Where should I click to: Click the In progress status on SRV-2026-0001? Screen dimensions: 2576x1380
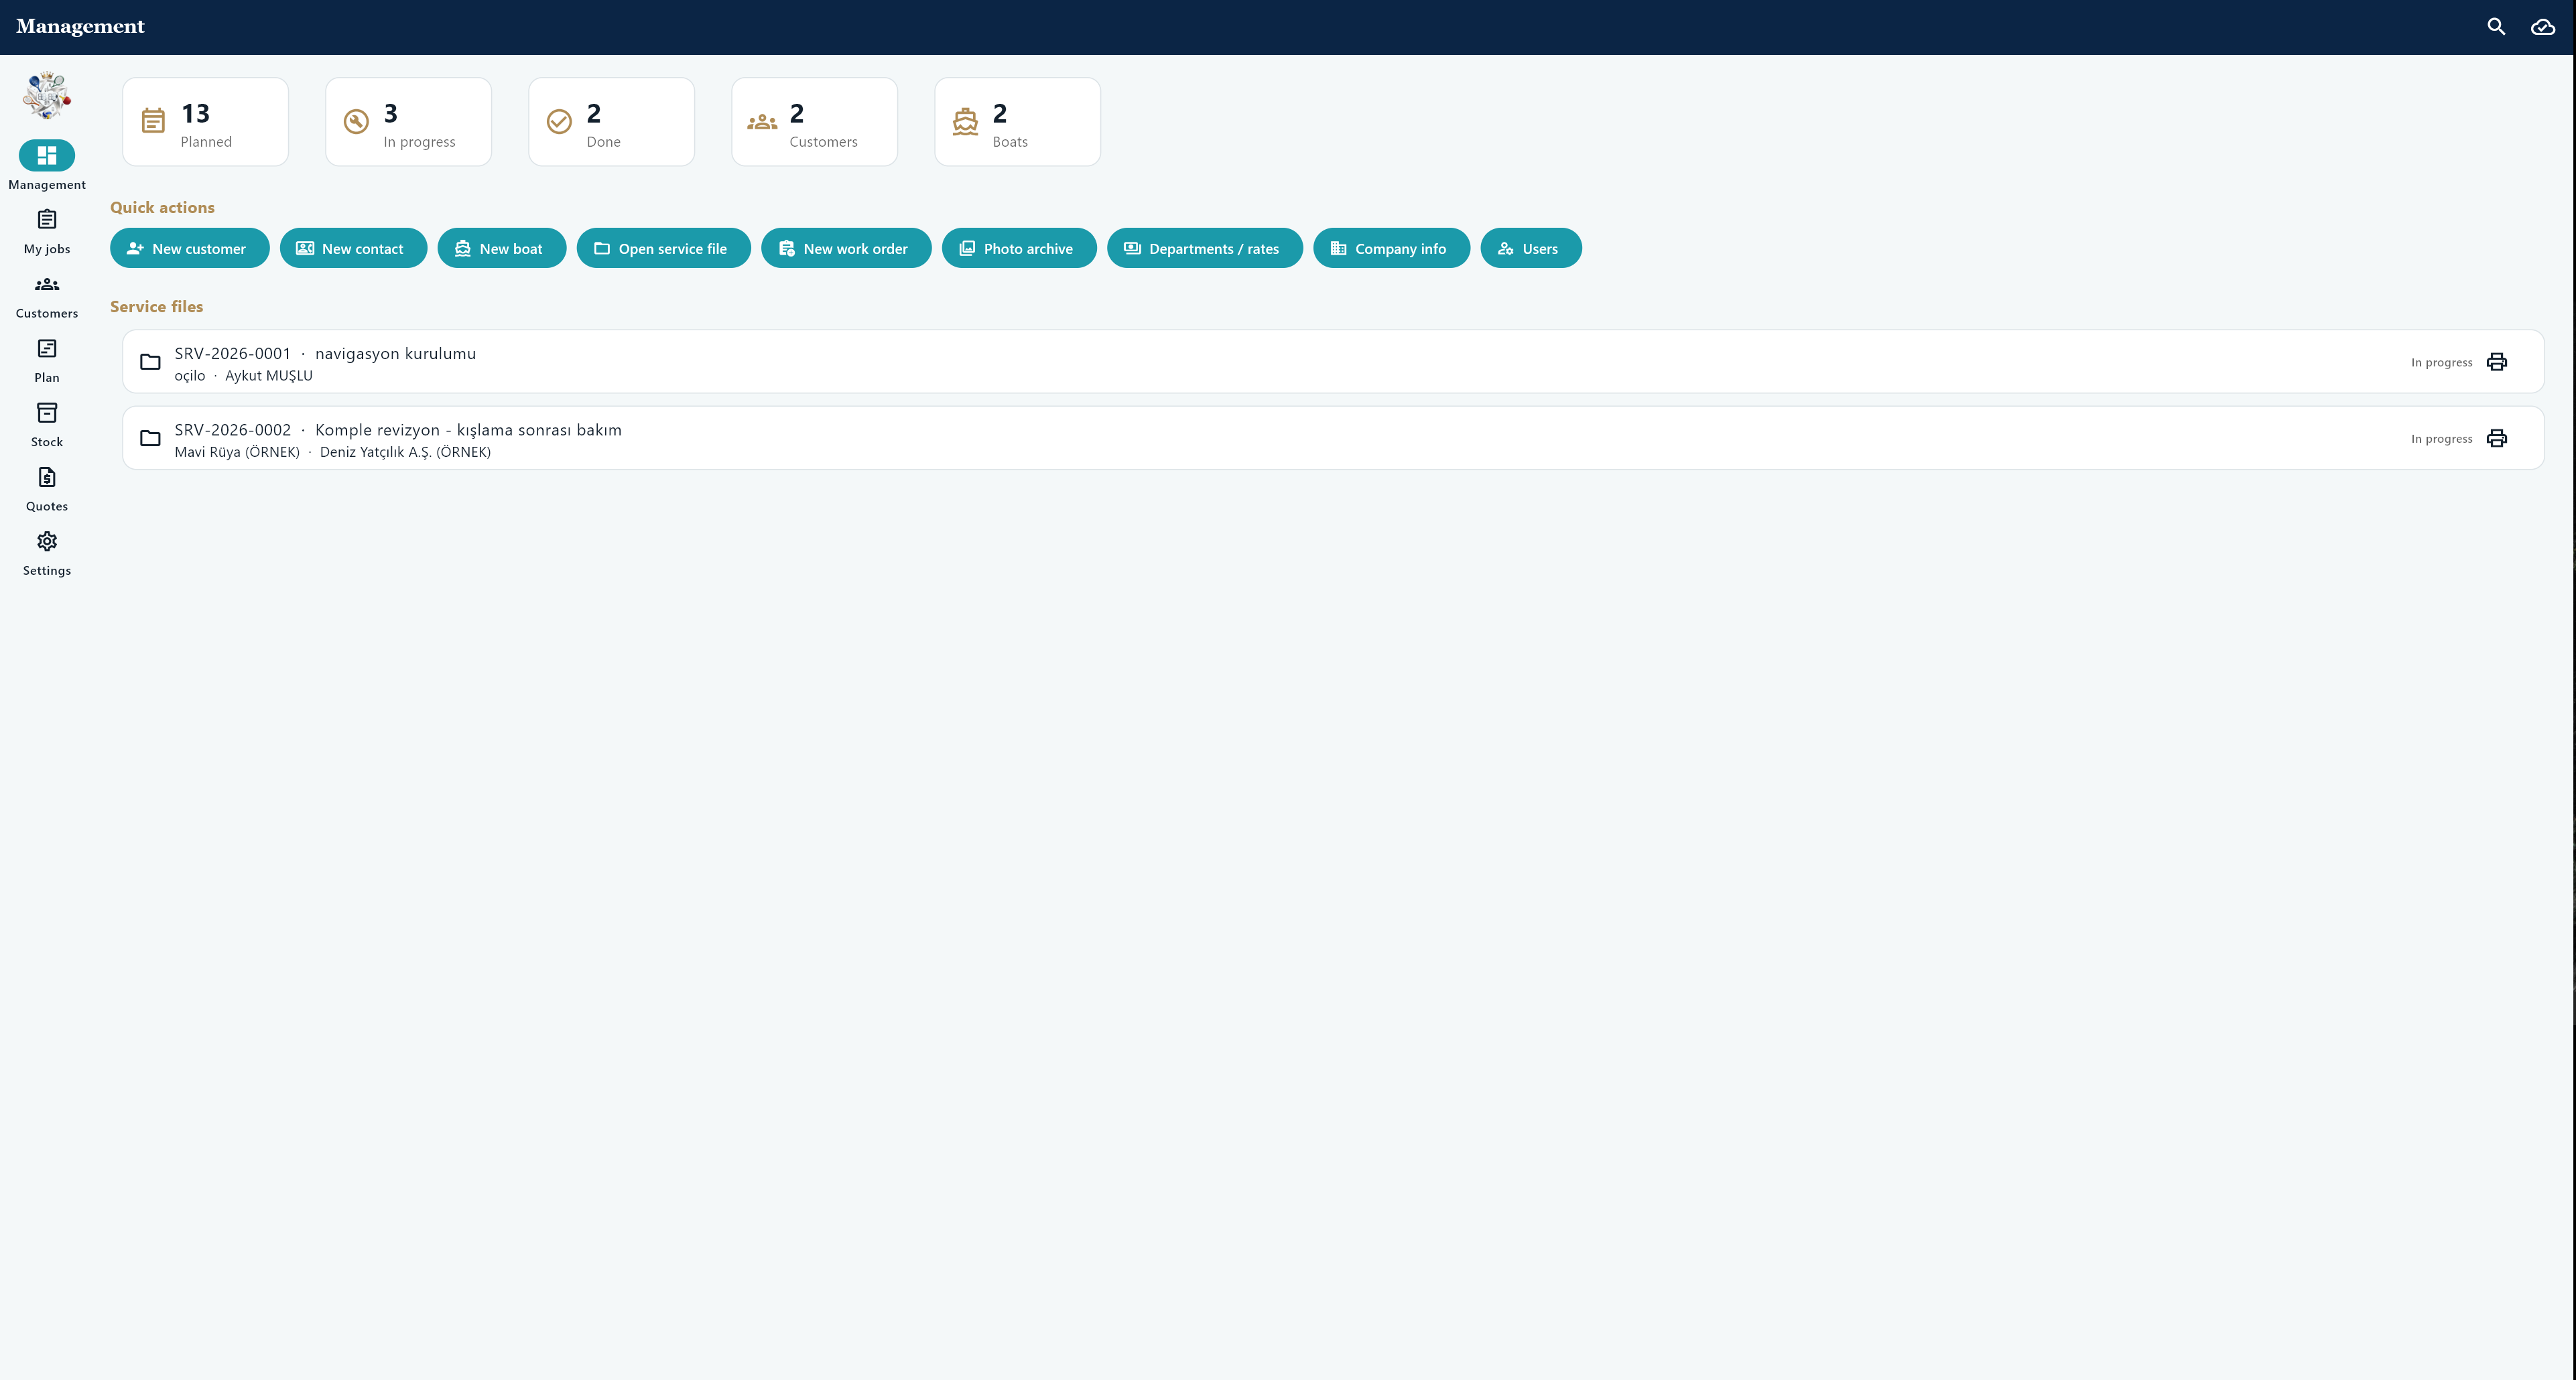click(2441, 362)
